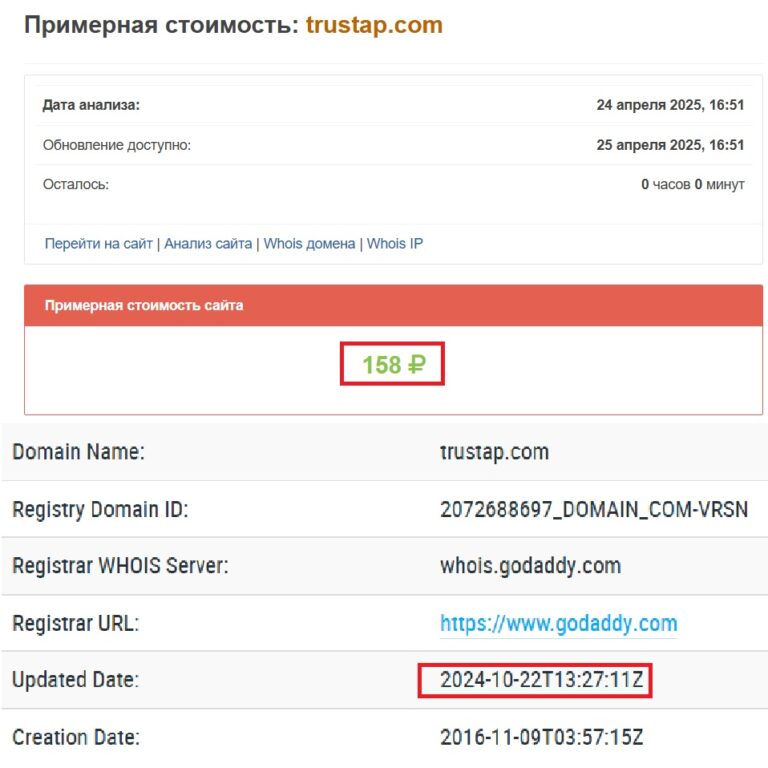This screenshot has height=768, width=768.
Task: Open the https://www.godaddy.com registrar URL
Action: [x=558, y=623]
